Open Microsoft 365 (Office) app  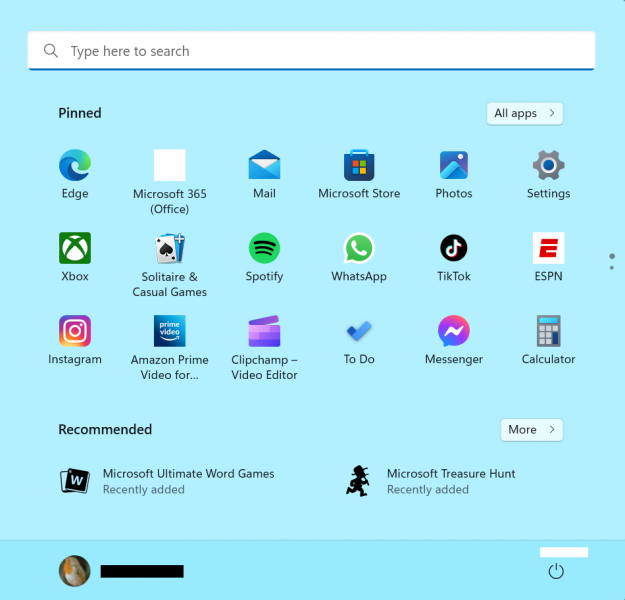[169, 165]
